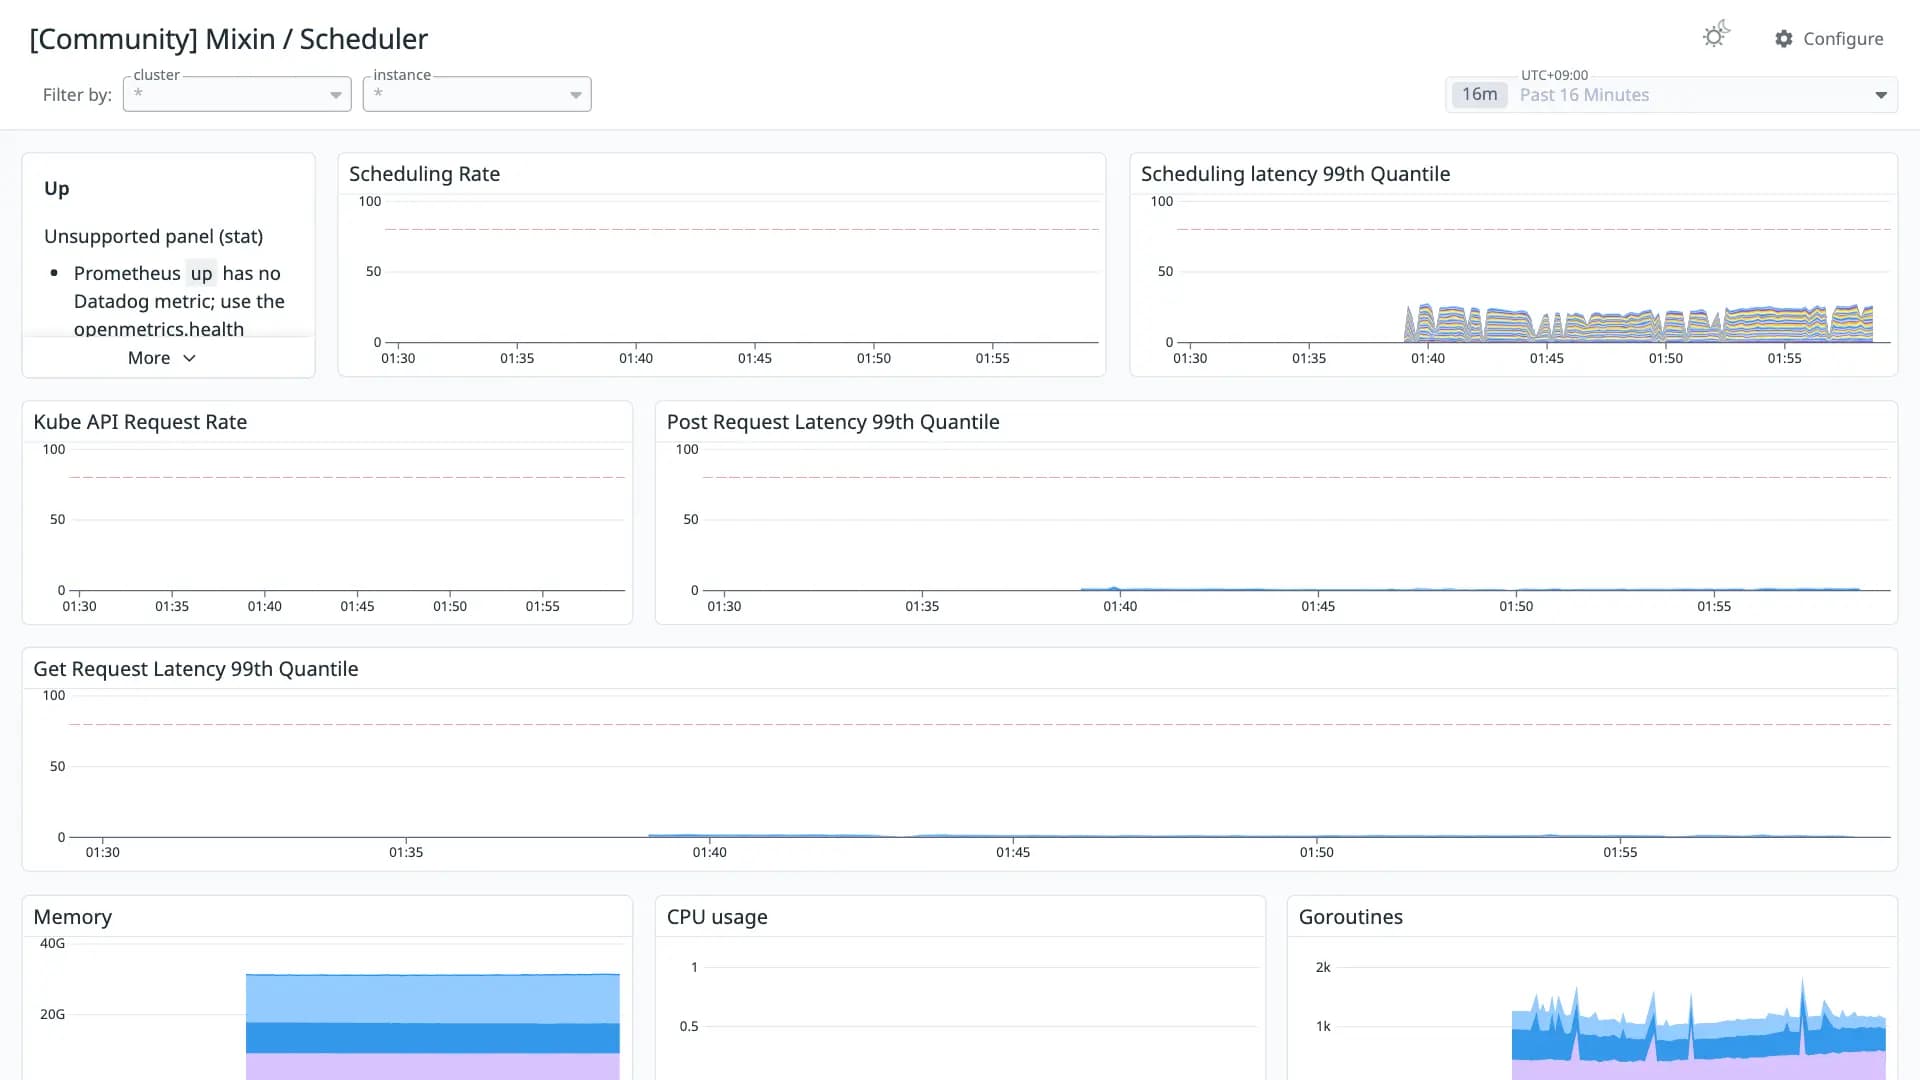Click the 16m time badge
The width and height of the screenshot is (1920, 1080).
click(1479, 95)
